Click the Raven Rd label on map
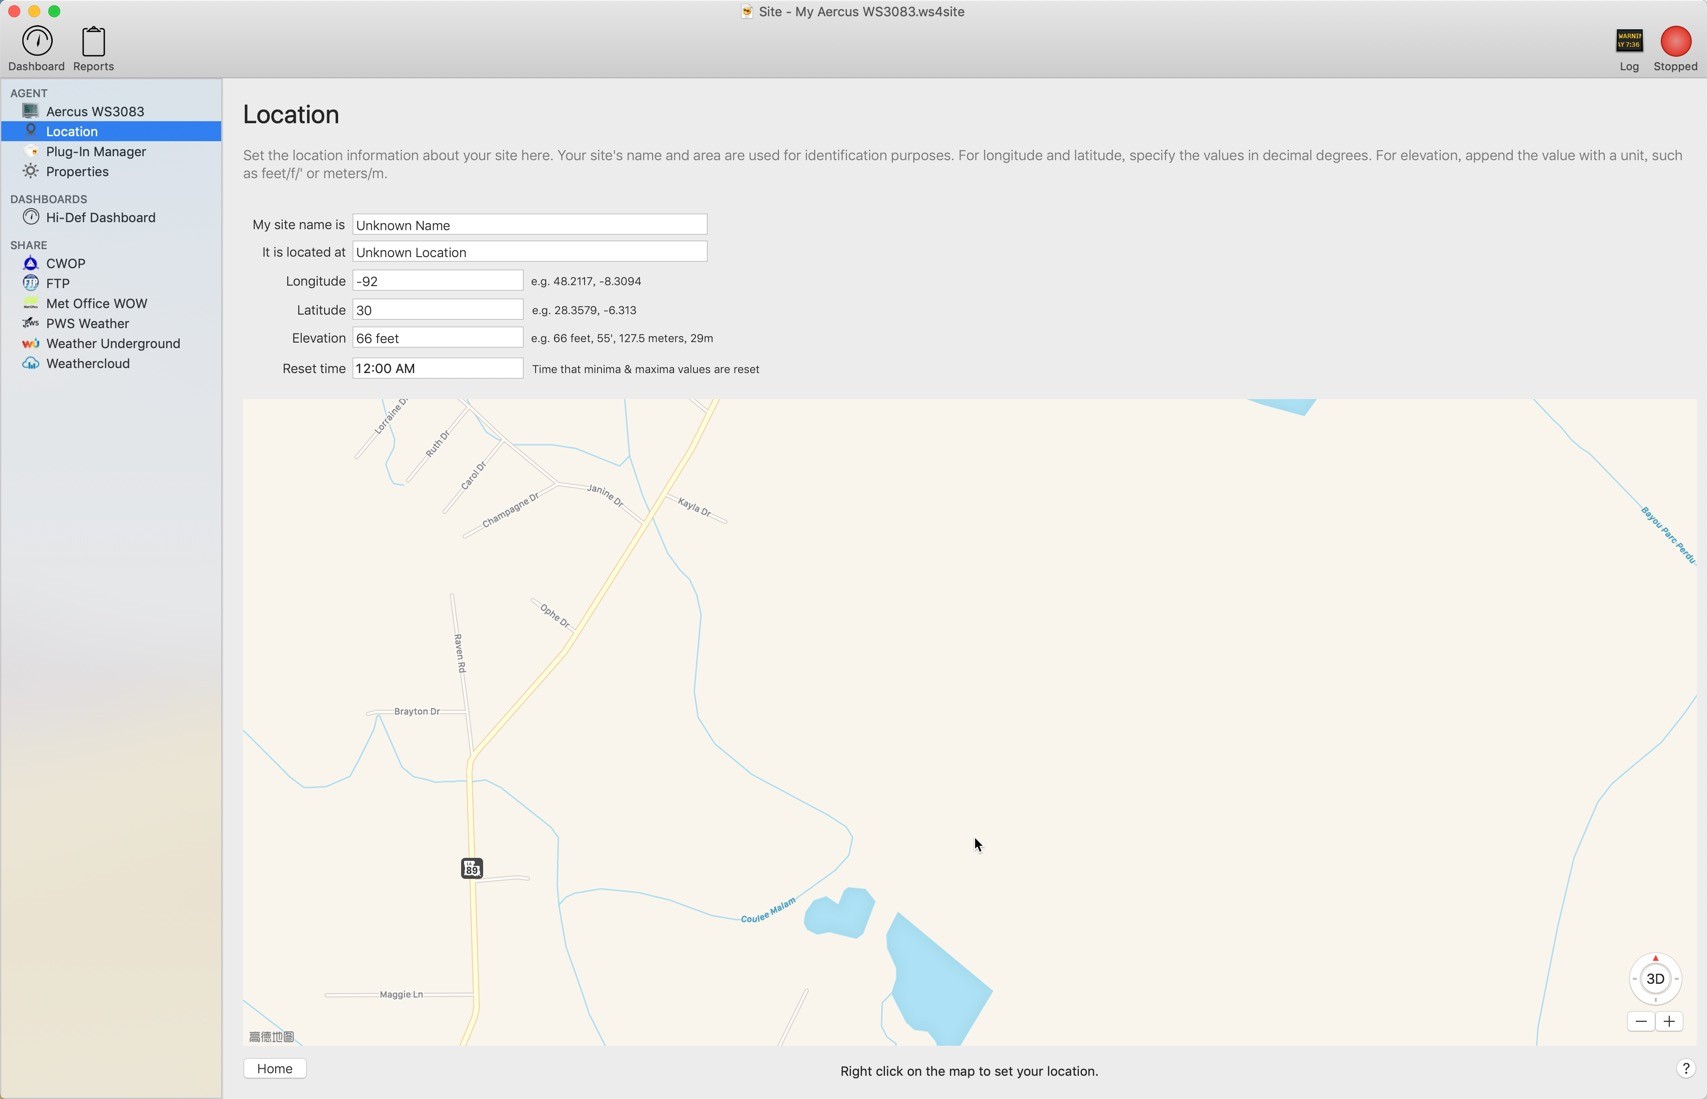The width and height of the screenshot is (1707, 1099). [x=460, y=653]
